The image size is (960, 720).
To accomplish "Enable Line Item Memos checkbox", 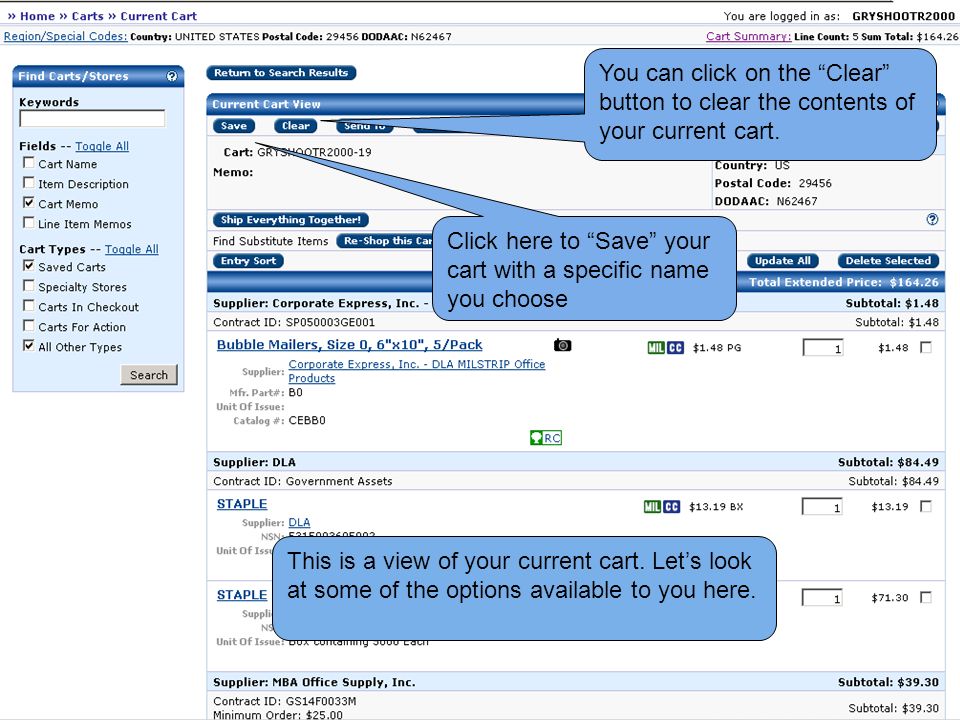I will pos(28,222).
